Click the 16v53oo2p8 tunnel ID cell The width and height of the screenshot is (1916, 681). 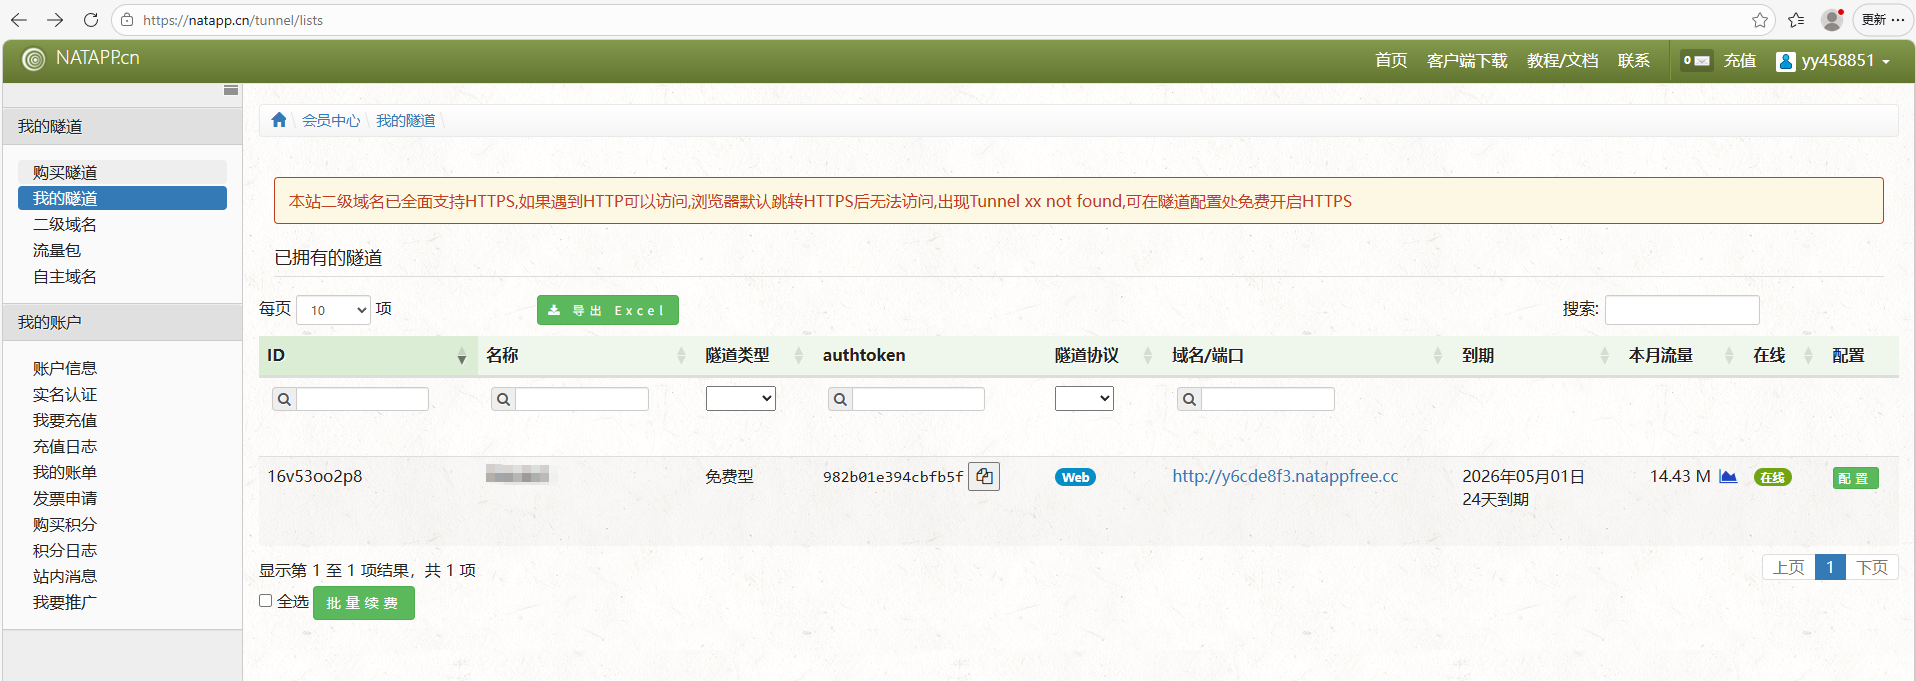click(x=315, y=476)
